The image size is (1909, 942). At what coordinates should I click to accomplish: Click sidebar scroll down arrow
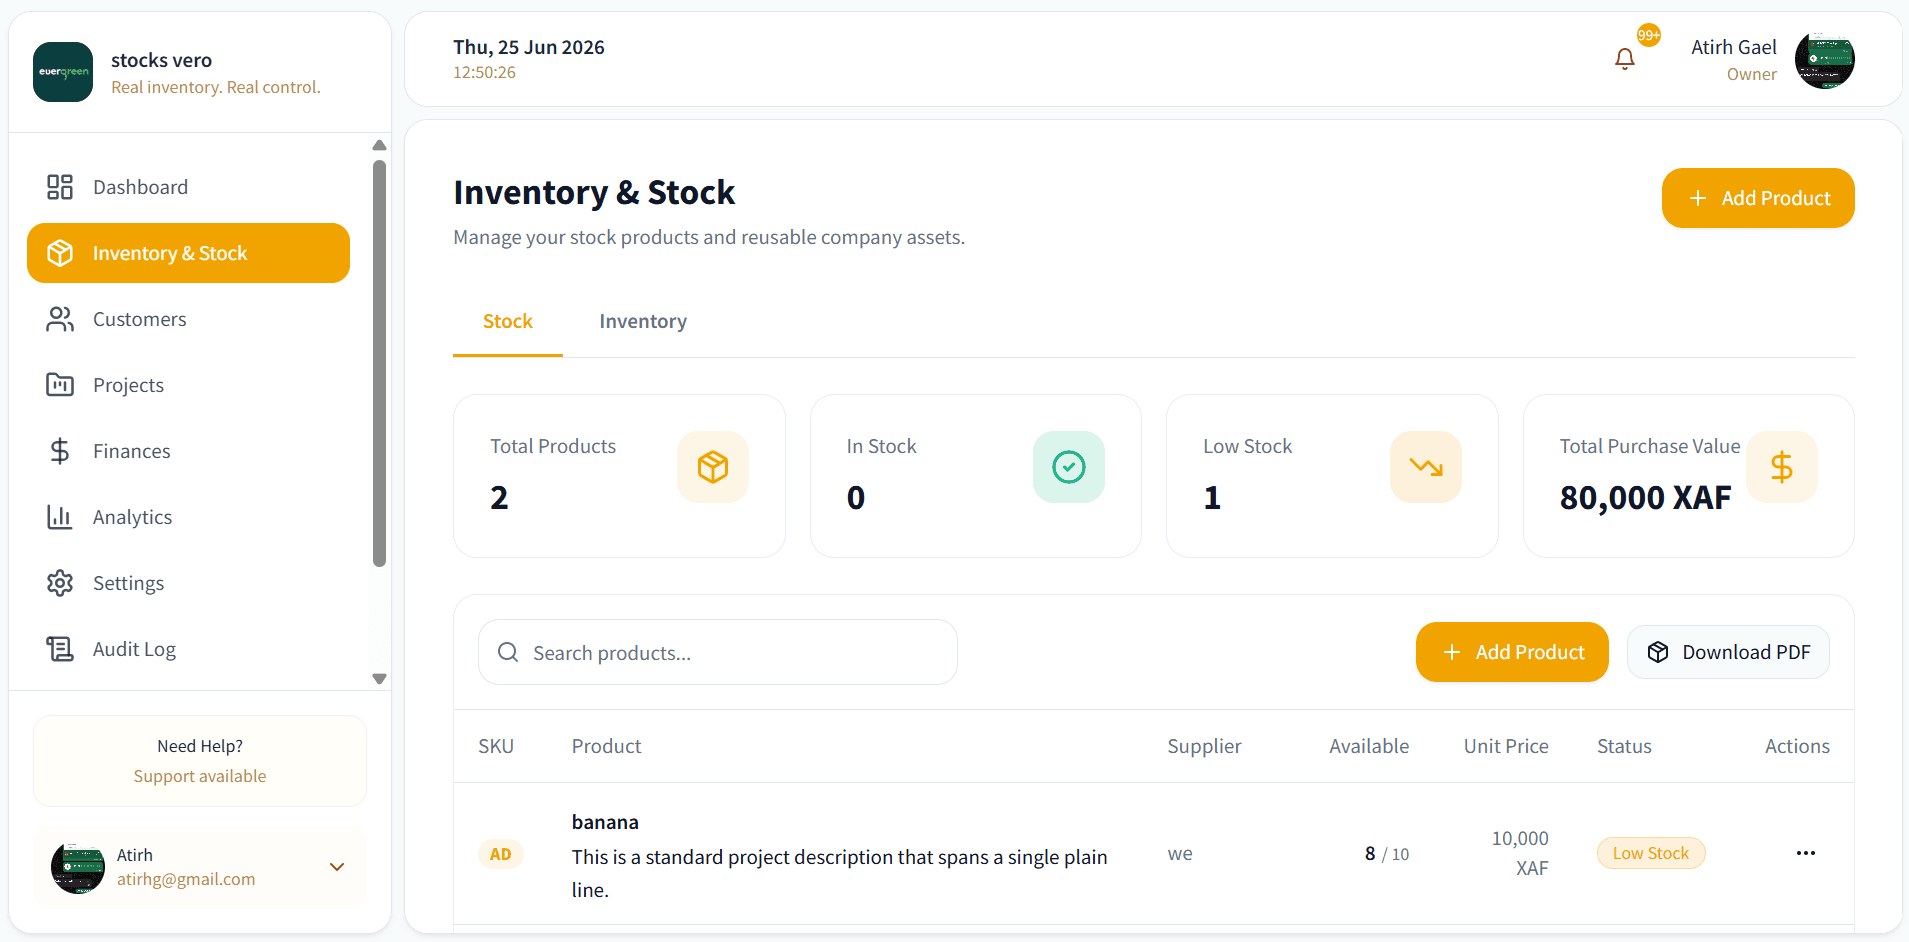tap(379, 678)
